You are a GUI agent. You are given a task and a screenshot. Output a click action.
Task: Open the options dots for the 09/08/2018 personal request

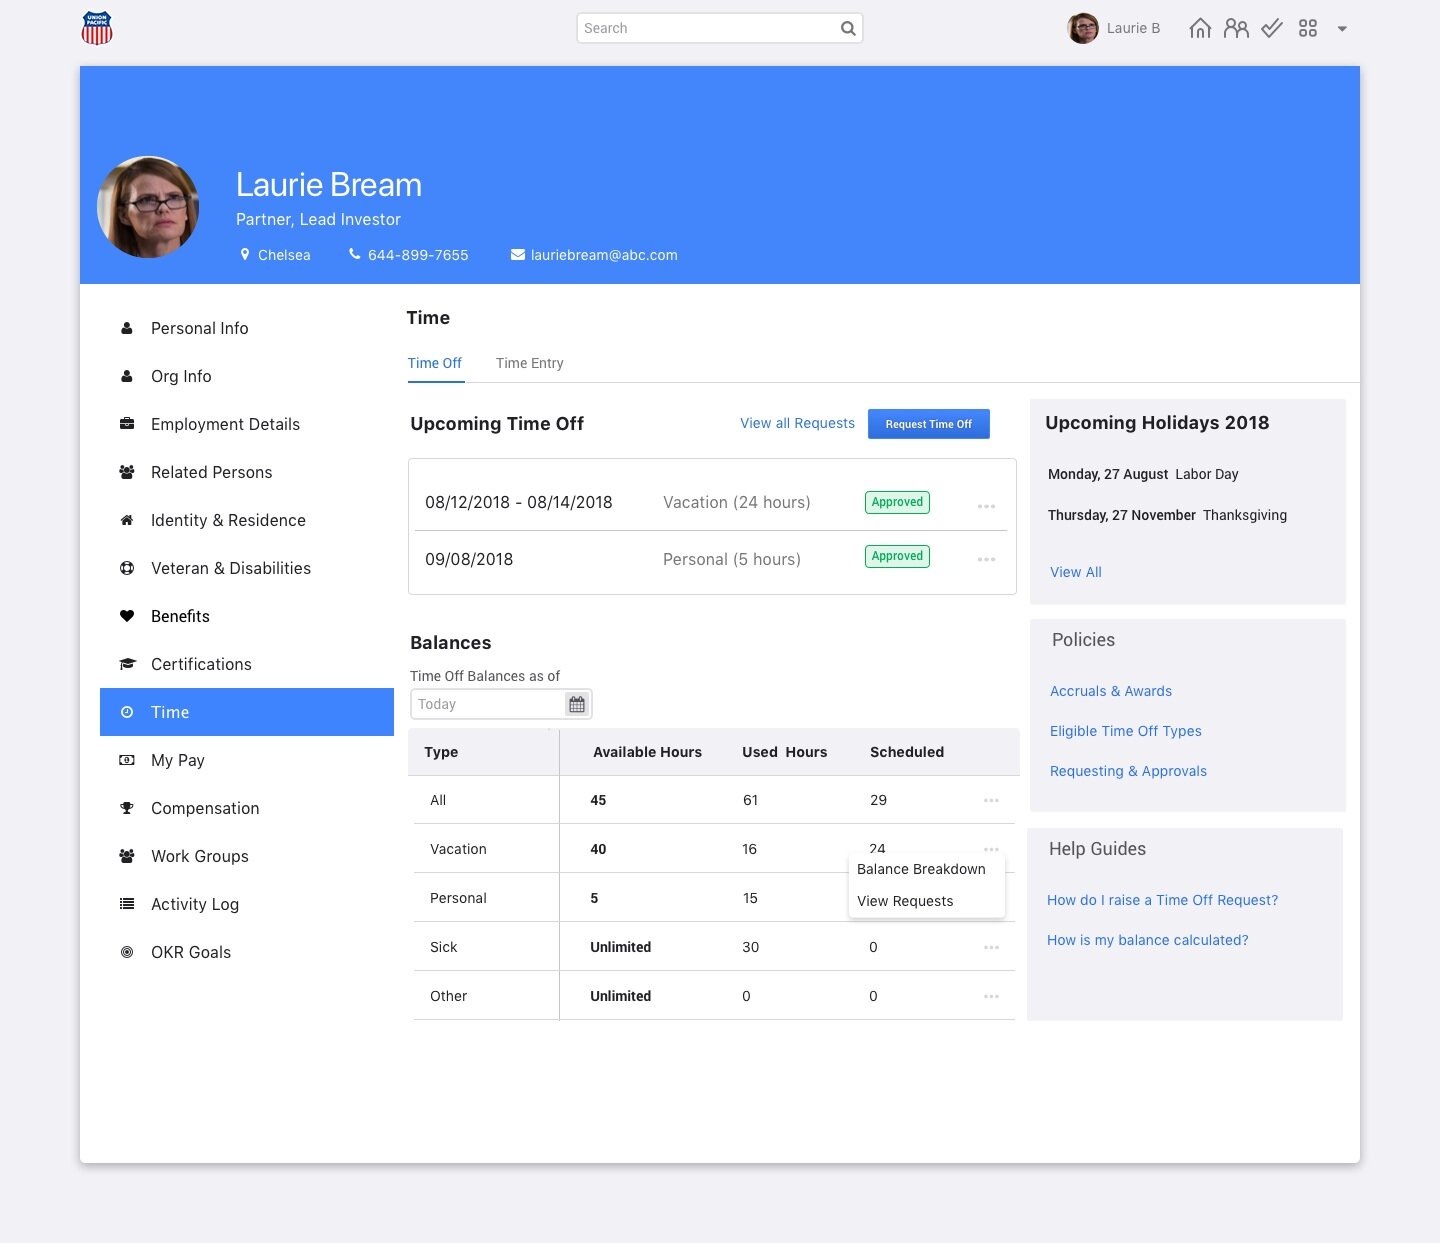986,559
